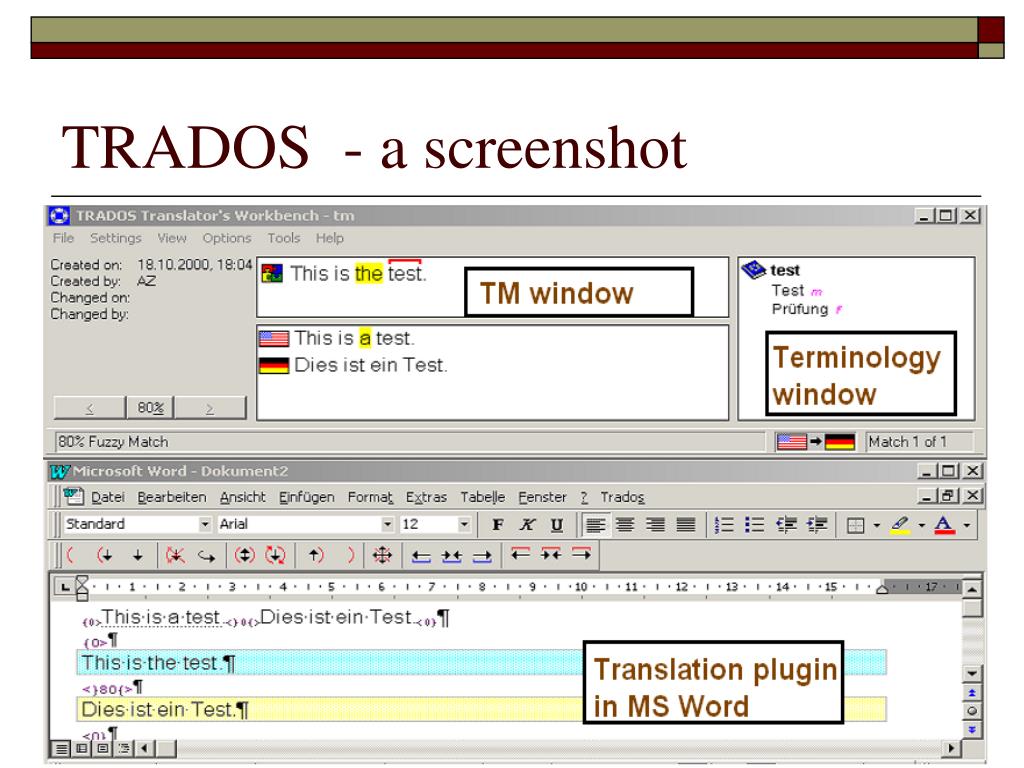Viewport: 1024px width, 768px height.
Task: Toggle right text alignment
Action: click(x=656, y=524)
